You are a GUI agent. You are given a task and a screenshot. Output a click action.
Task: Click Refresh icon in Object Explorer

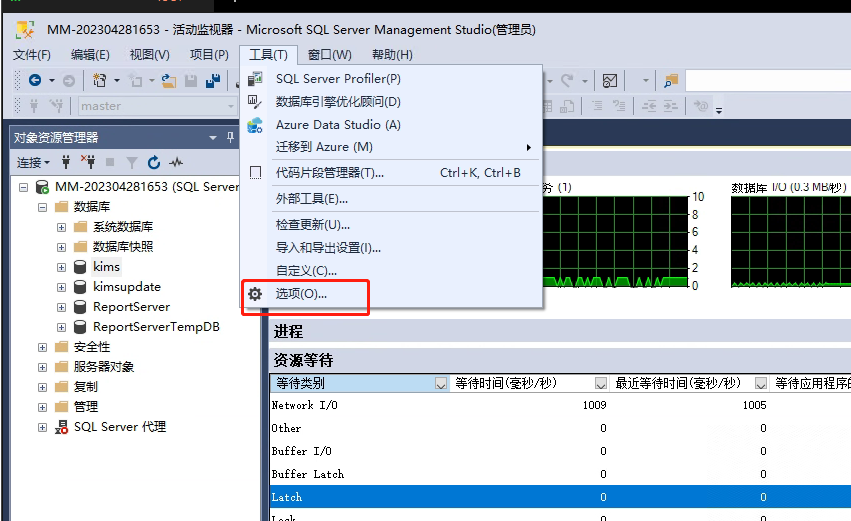tap(154, 162)
